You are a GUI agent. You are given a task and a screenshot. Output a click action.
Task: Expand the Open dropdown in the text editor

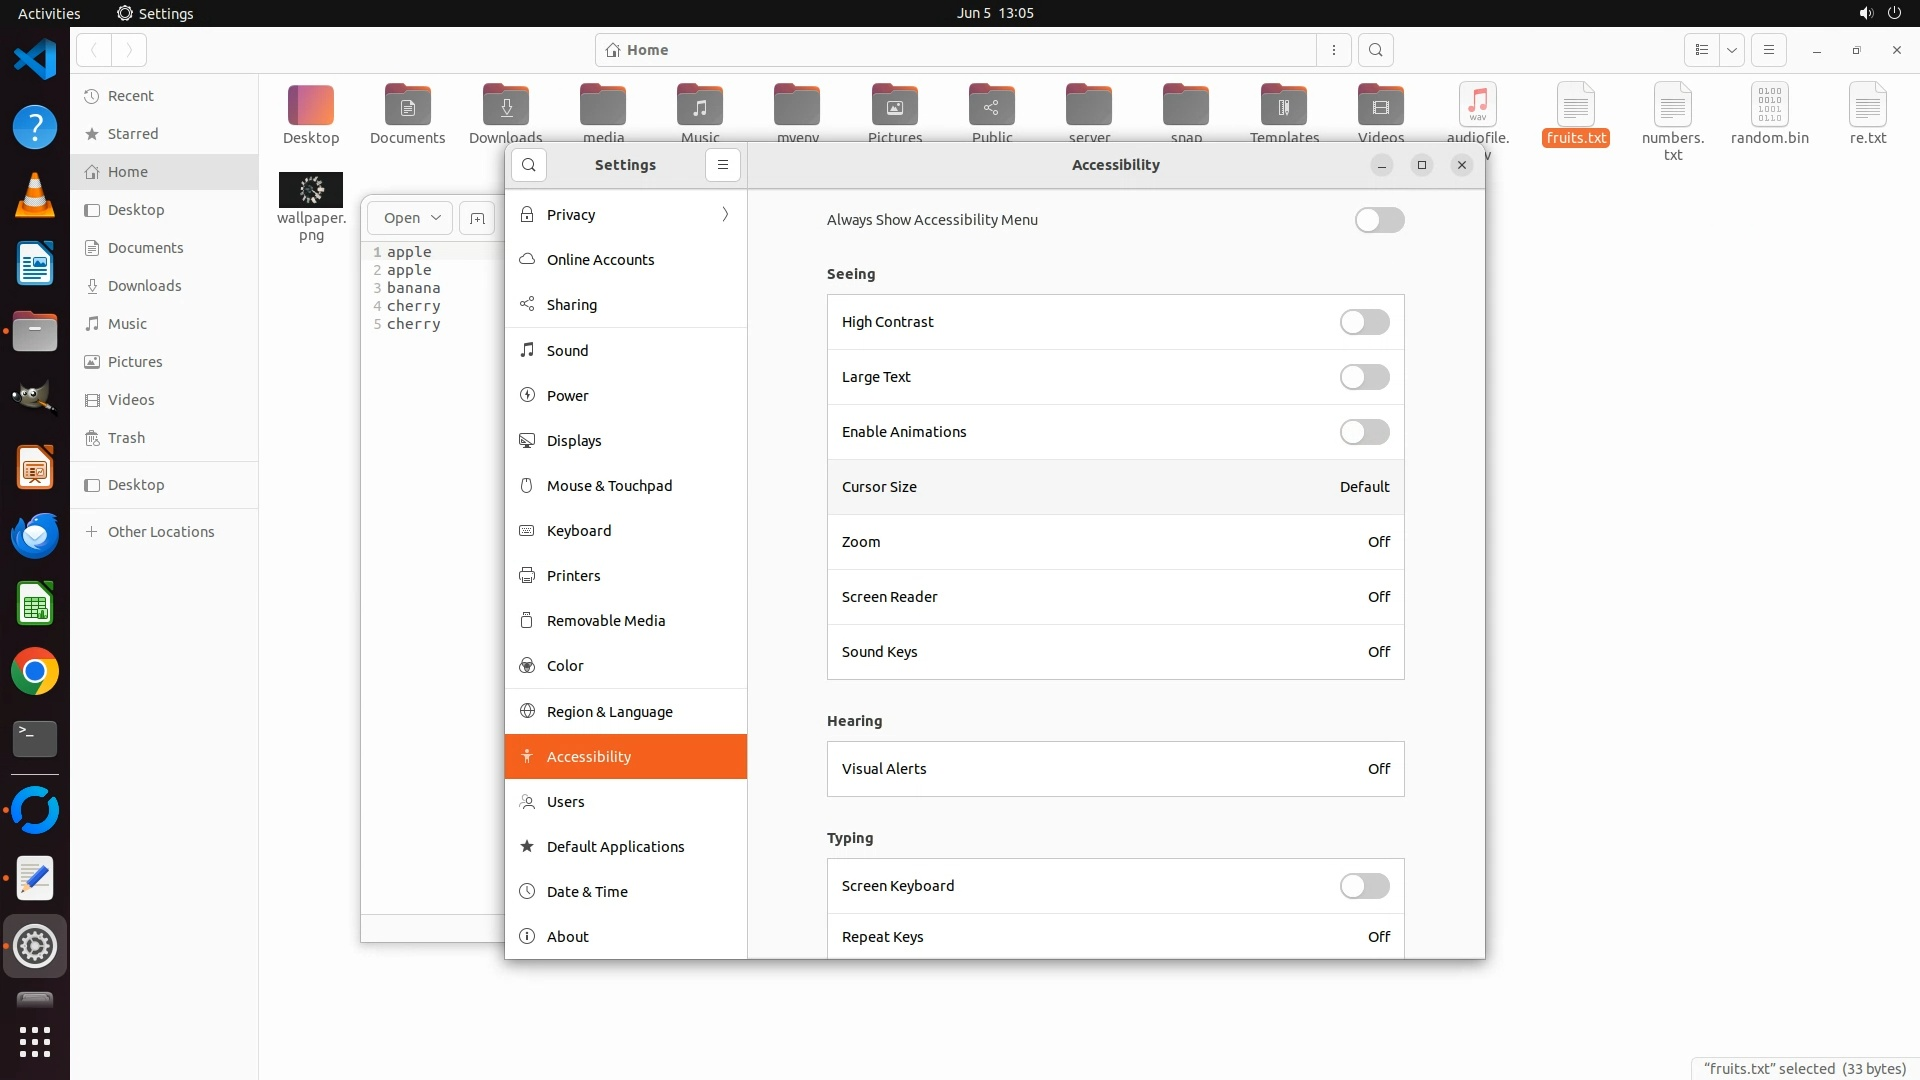tap(436, 218)
